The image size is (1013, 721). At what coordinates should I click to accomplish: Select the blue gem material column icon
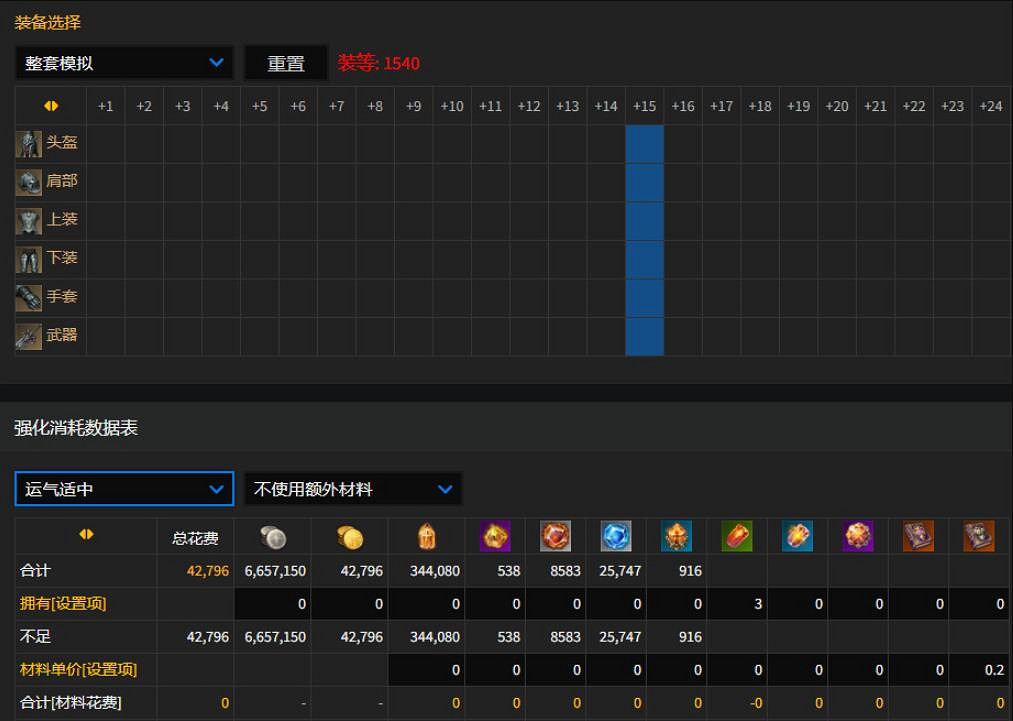coord(616,536)
